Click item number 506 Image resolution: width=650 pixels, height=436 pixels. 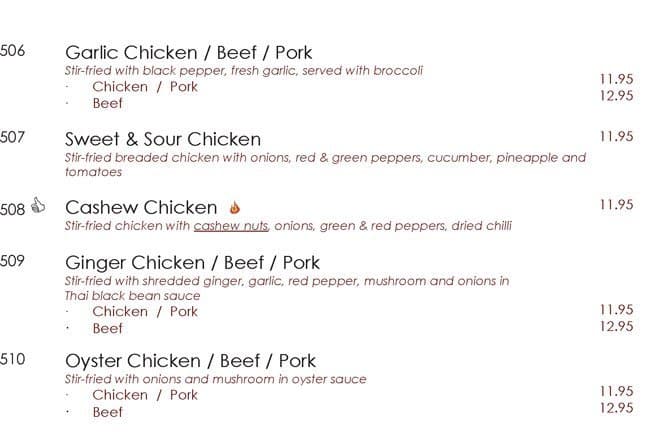tap(13, 50)
